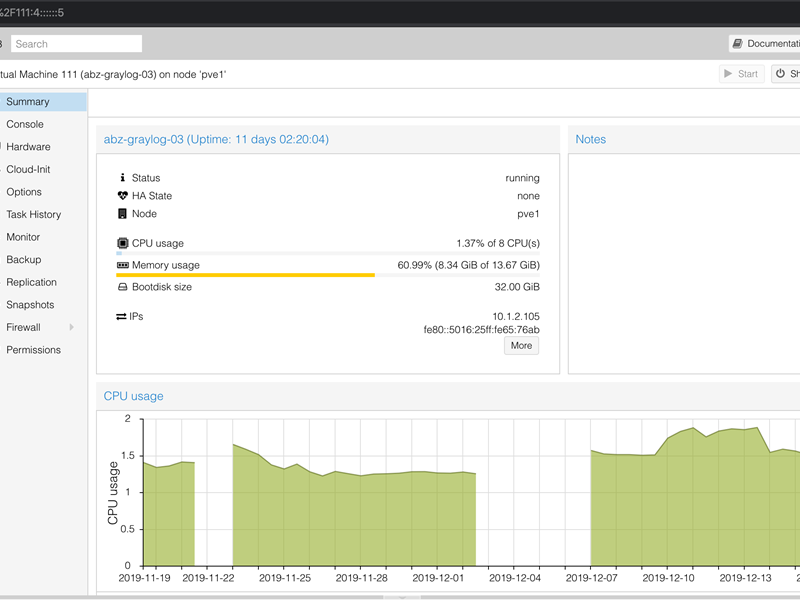Click the Bootdisk size drive icon

point(122,287)
